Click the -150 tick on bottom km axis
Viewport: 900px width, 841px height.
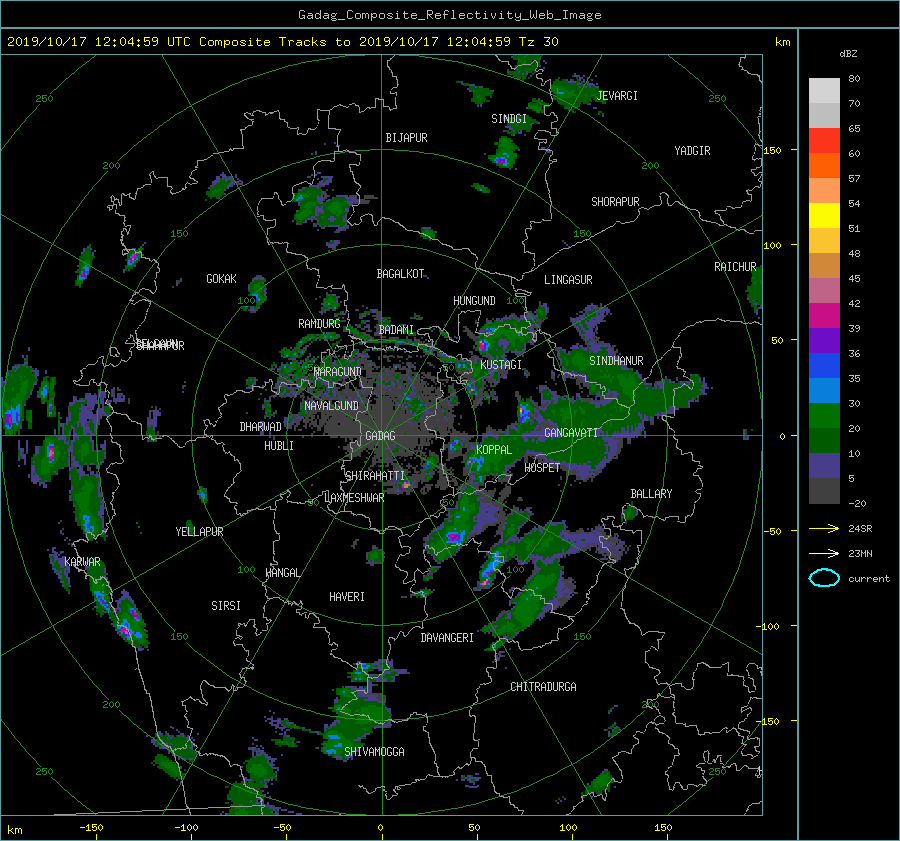(91, 828)
